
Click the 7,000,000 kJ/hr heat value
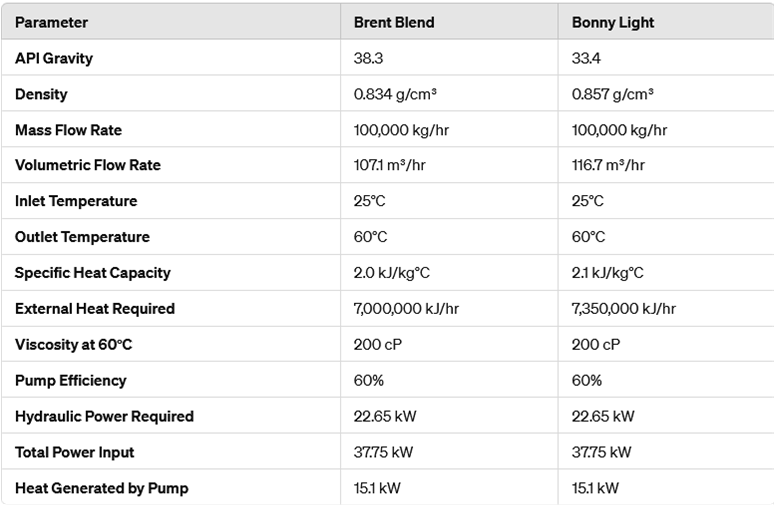pyautogui.click(x=406, y=309)
